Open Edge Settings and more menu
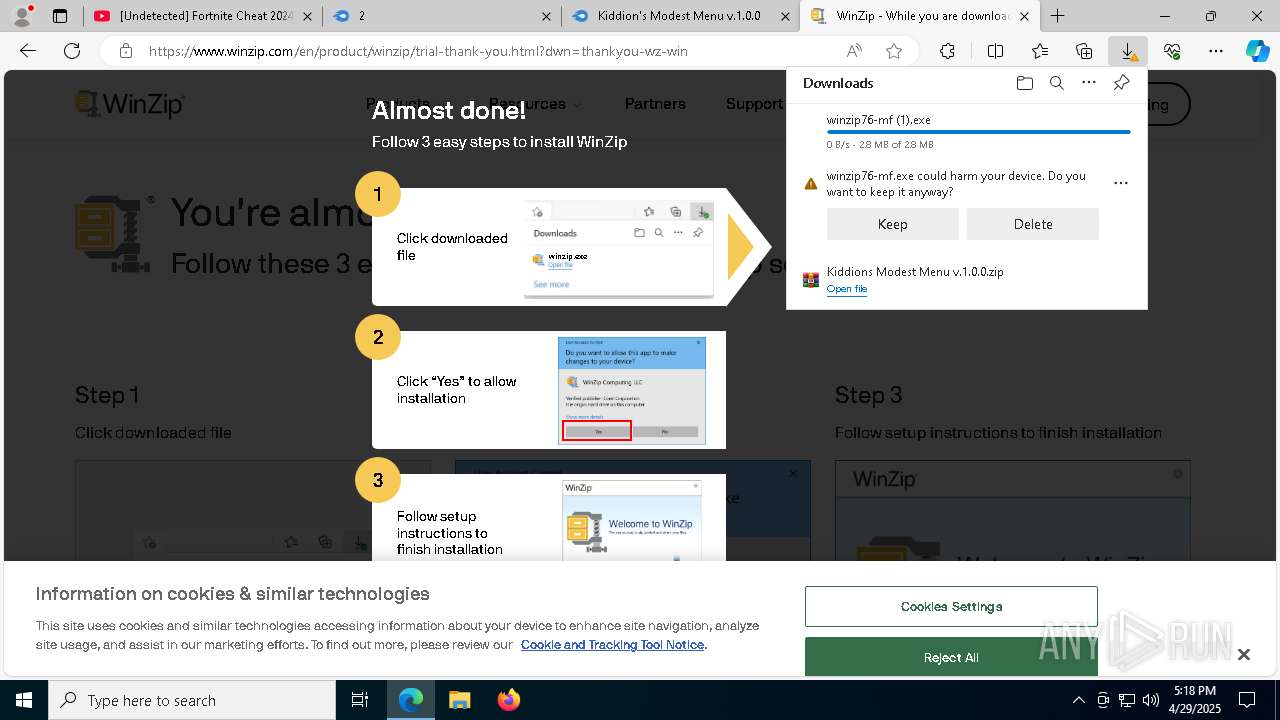Viewport: 1280px width, 720px height. coord(1216,51)
